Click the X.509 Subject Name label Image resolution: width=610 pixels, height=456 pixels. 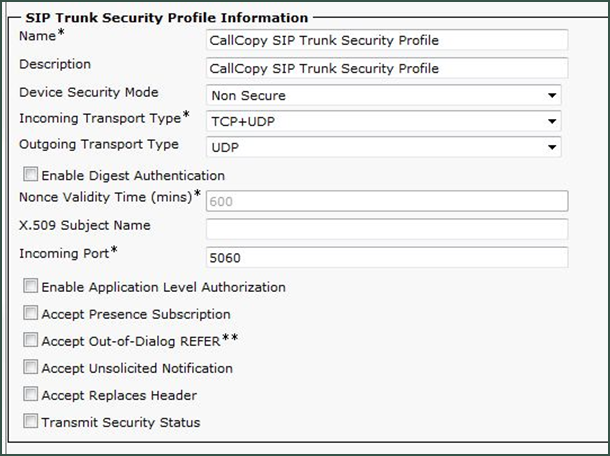tap(85, 225)
